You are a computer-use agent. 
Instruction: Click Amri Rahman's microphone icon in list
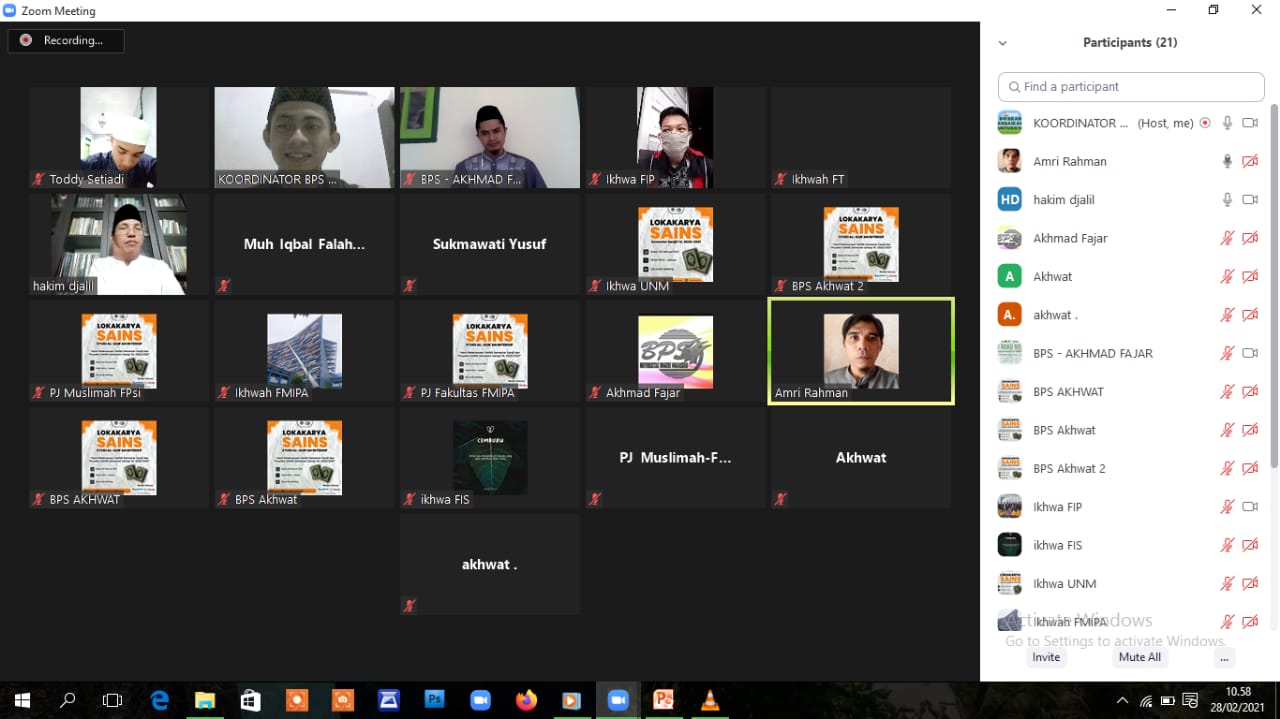point(1227,161)
